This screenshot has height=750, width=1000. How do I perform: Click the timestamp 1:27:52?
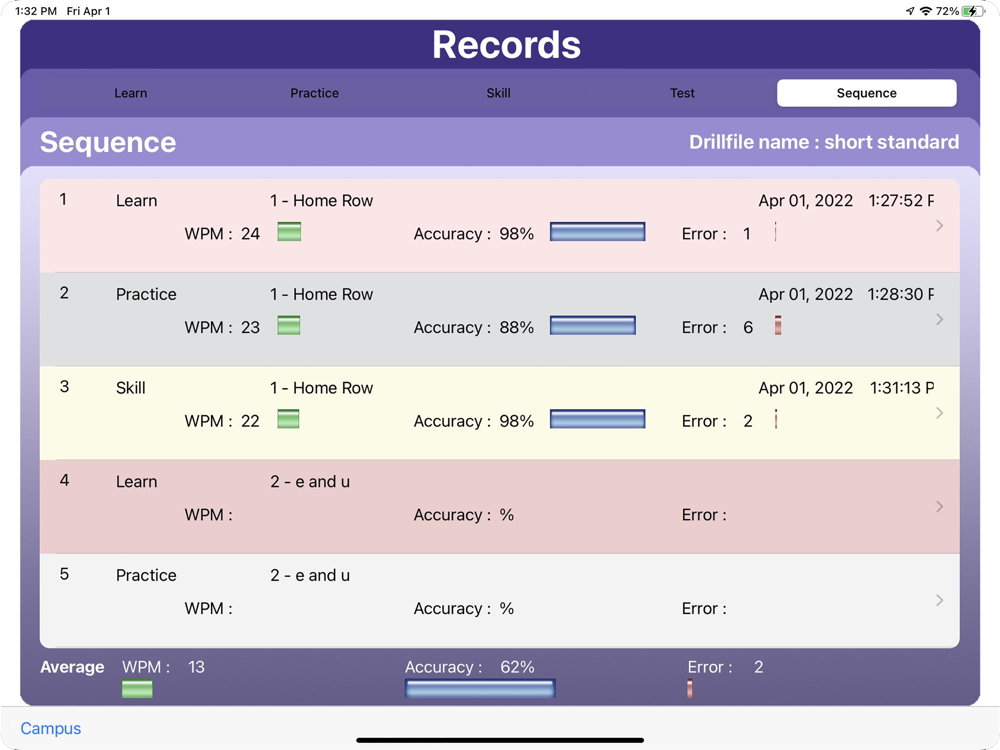tap(901, 201)
